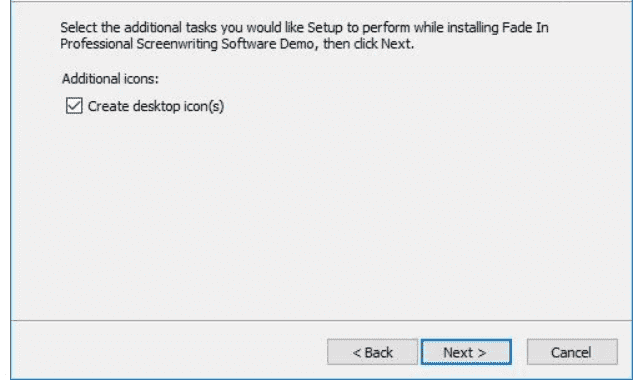Viewport: 642px width, 380px height.
Task: Proceed to the next installer step
Action: pyautogui.click(x=466, y=352)
